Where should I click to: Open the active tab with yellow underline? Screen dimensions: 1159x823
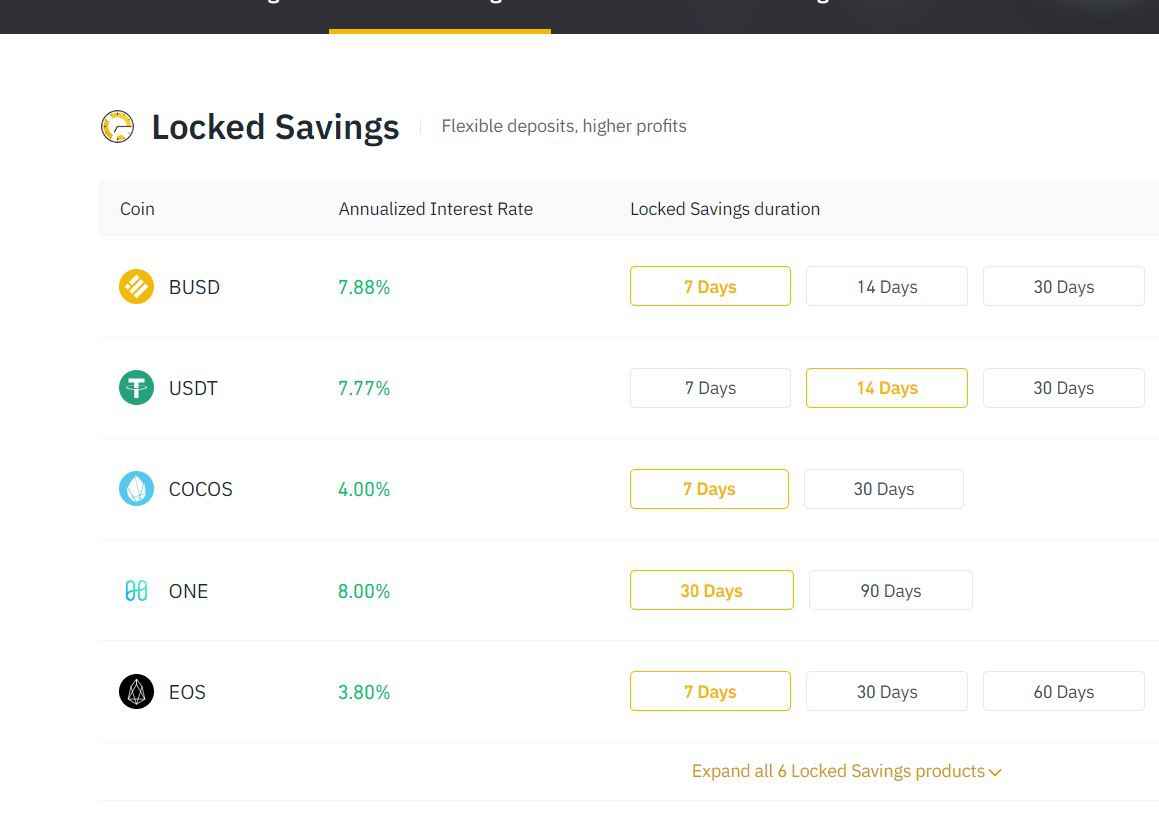[439, 15]
